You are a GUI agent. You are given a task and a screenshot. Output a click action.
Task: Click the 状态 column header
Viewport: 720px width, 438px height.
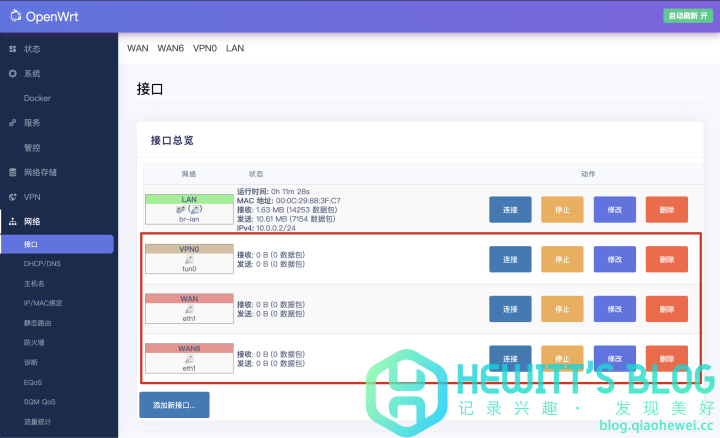256,174
